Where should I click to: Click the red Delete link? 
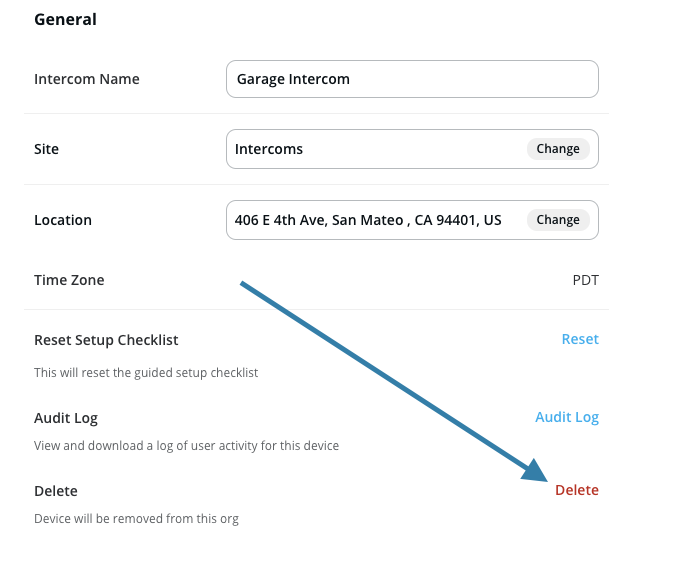[x=577, y=490]
